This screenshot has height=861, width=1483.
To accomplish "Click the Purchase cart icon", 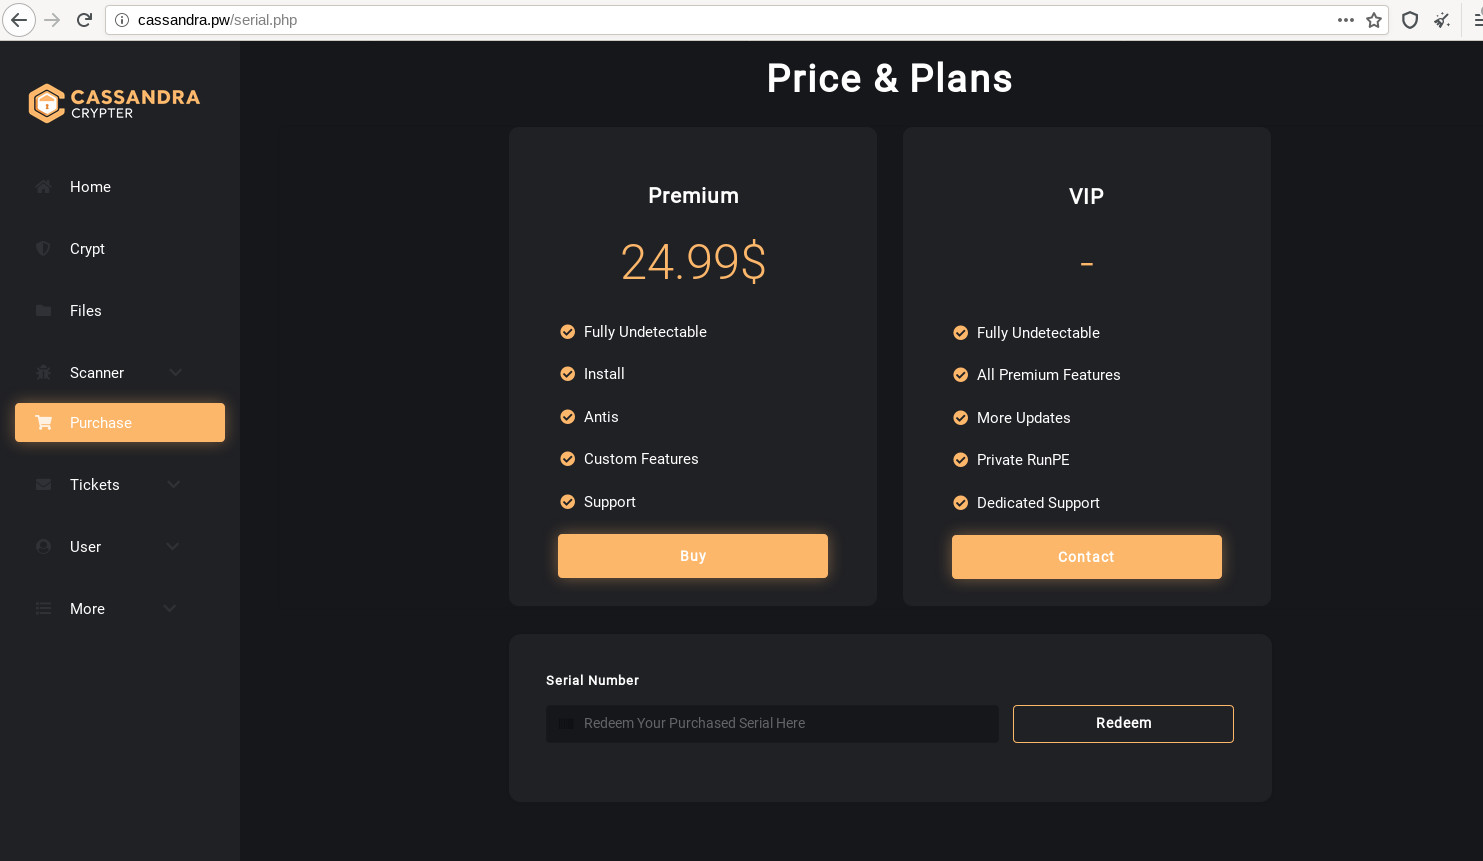I will click(44, 422).
